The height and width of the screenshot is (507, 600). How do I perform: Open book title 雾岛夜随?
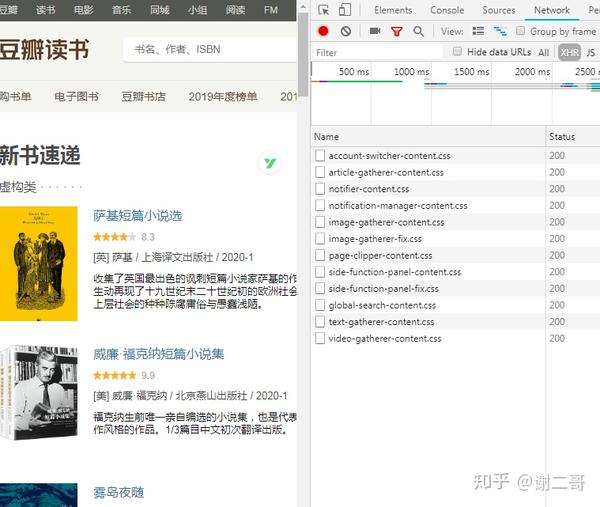(119, 492)
